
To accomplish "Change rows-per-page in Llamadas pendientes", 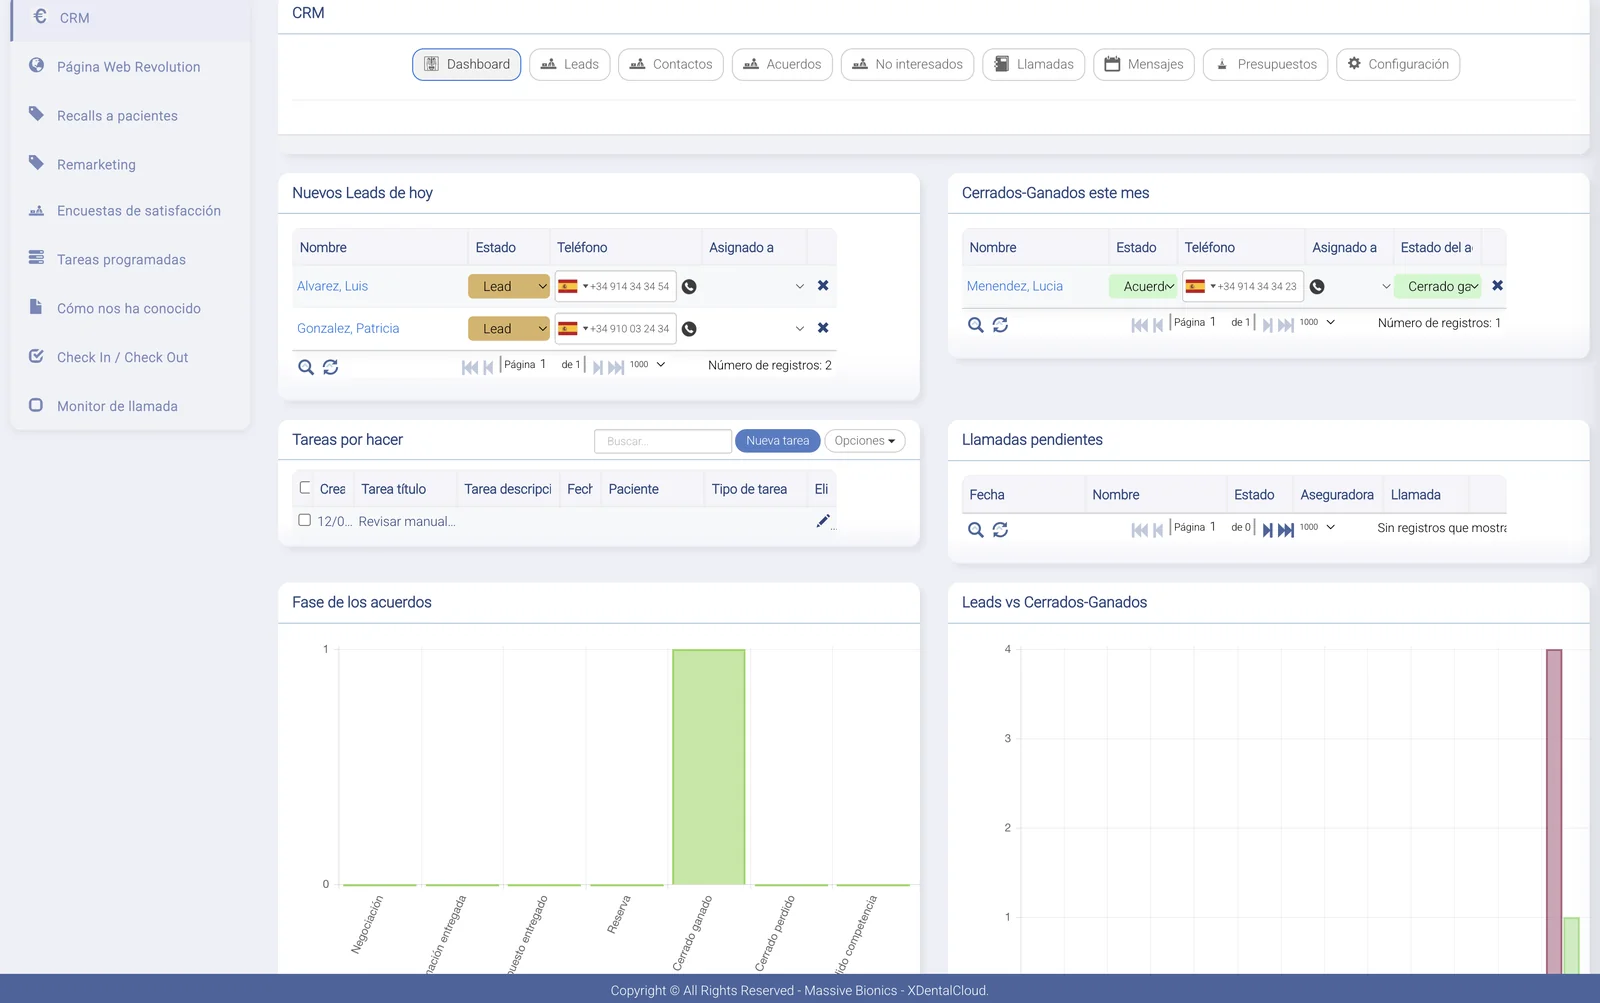I will pyautogui.click(x=1317, y=528).
